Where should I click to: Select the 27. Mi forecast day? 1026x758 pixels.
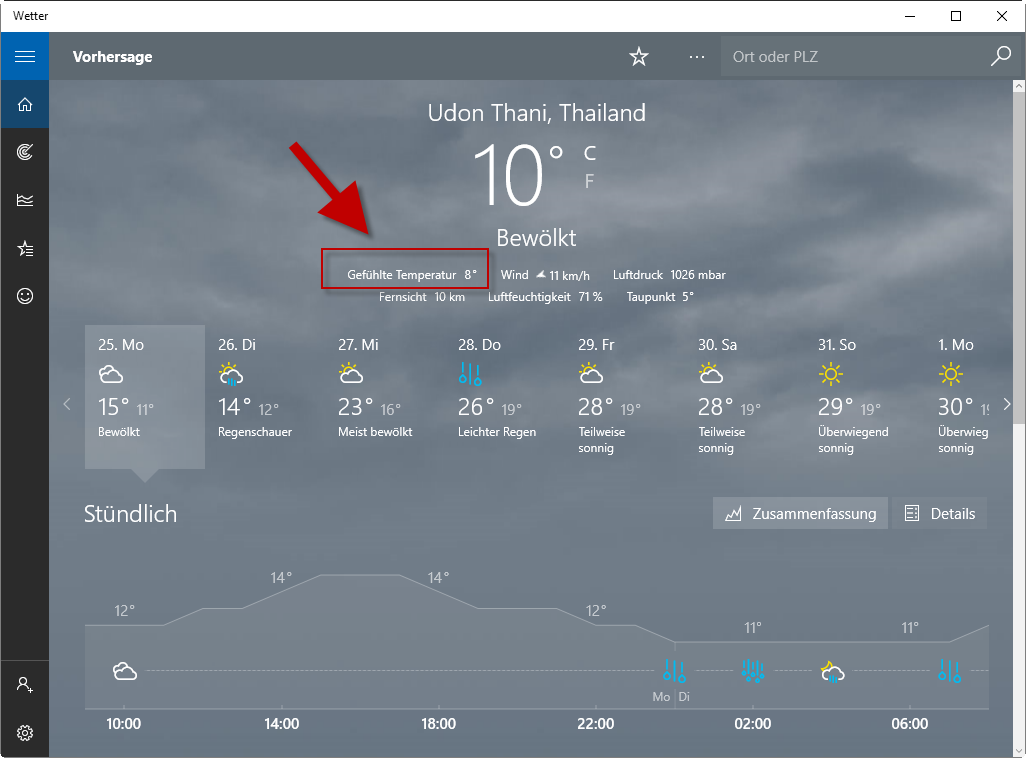pos(384,396)
